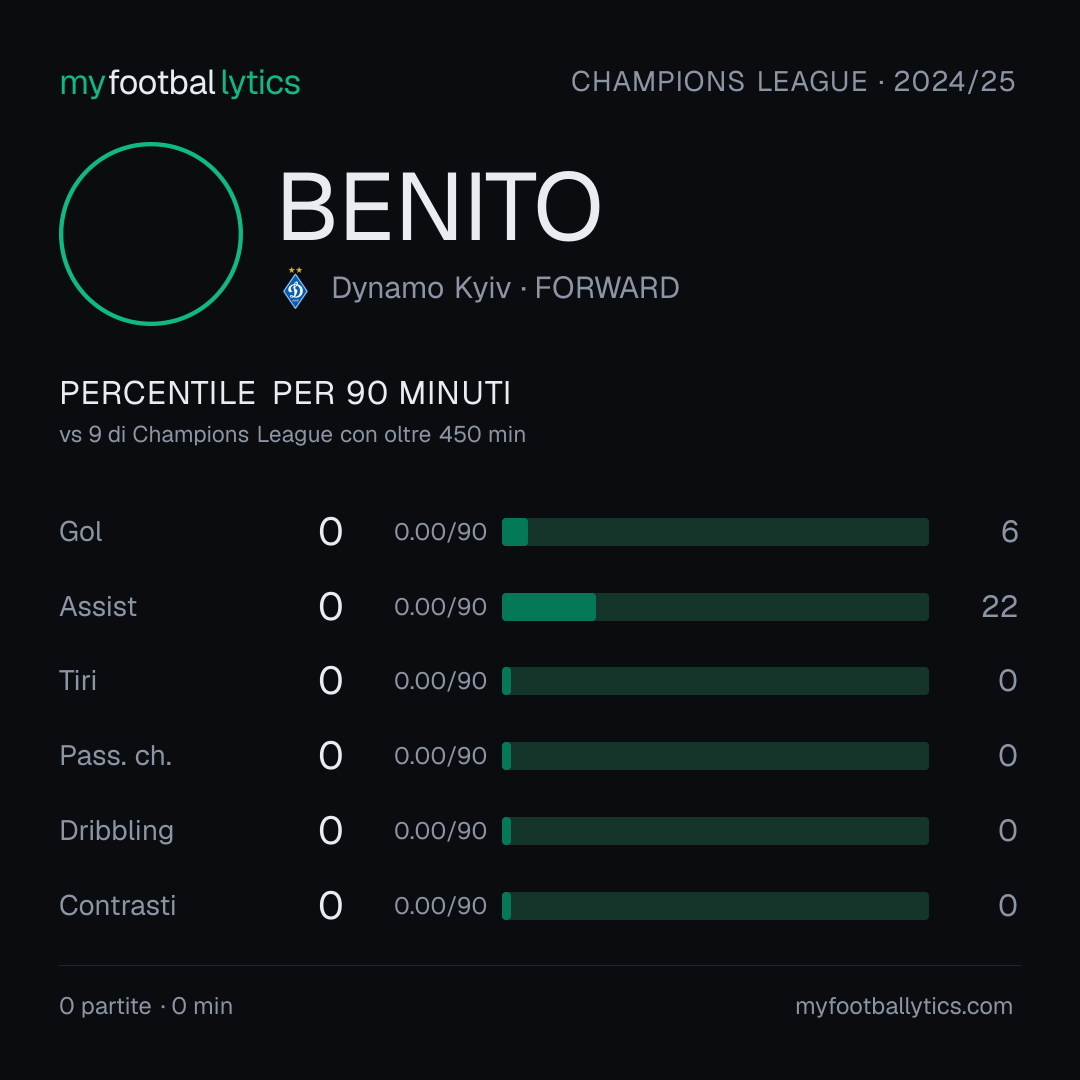Screen dimensions: 1080x1080
Task: Click the myfootballytics logo
Action: [180, 83]
